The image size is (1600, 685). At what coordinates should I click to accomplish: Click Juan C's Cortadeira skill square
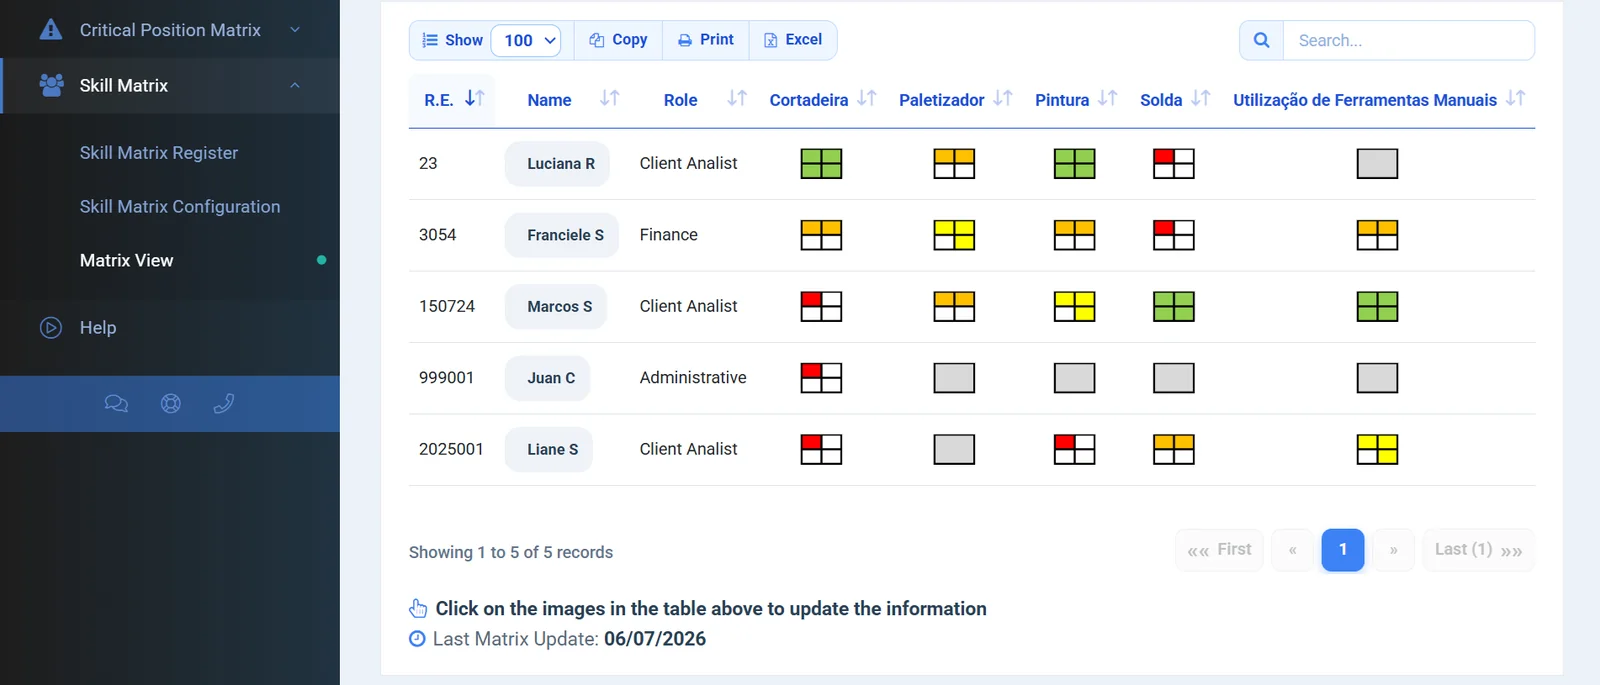click(821, 378)
